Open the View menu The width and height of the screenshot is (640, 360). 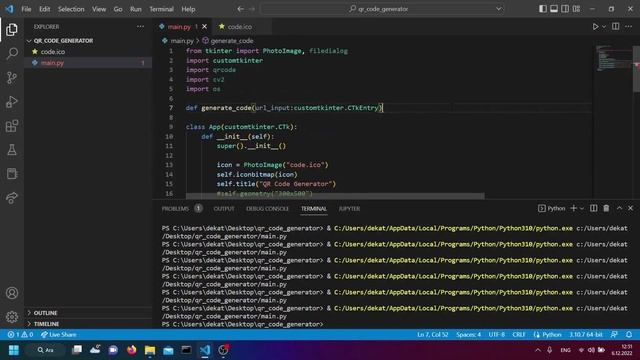click(99, 9)
